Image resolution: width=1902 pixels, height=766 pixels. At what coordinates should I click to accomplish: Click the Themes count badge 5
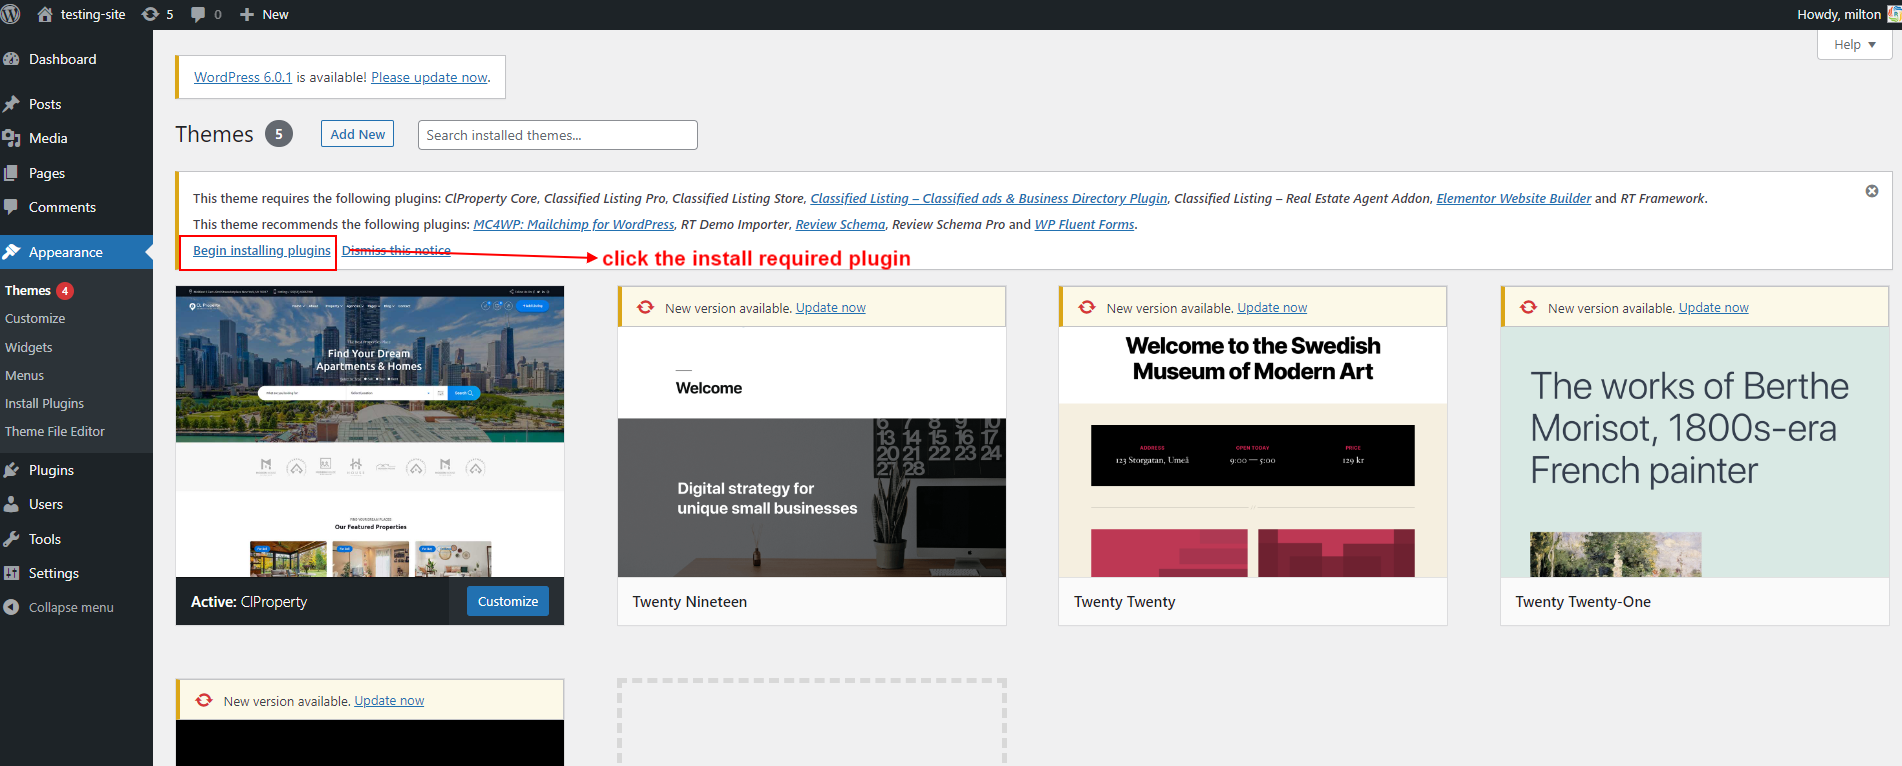(279, 134)
